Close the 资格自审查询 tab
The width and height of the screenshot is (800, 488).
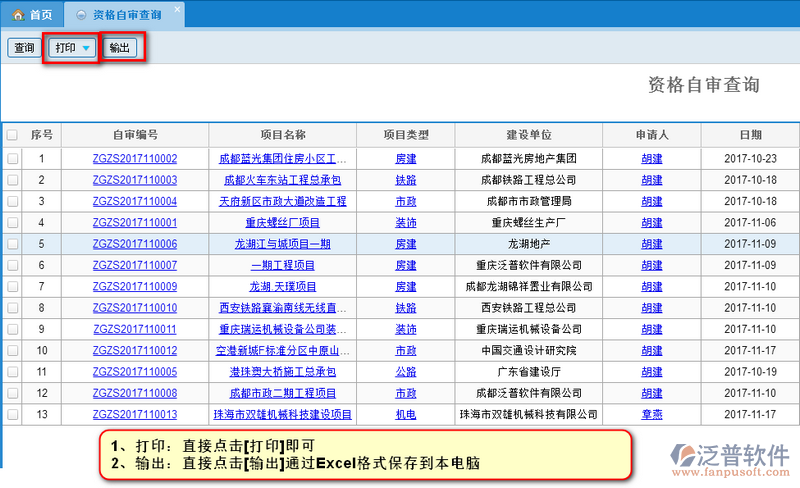point(177,11)
